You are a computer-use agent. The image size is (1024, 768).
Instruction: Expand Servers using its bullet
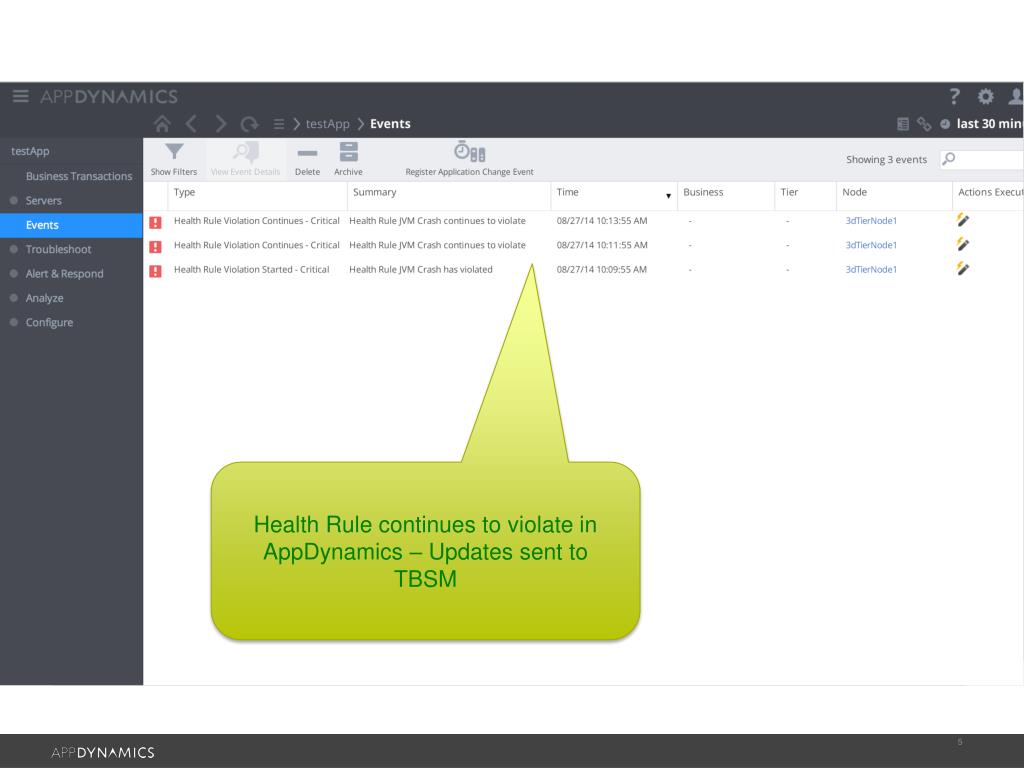pos(14,200)
